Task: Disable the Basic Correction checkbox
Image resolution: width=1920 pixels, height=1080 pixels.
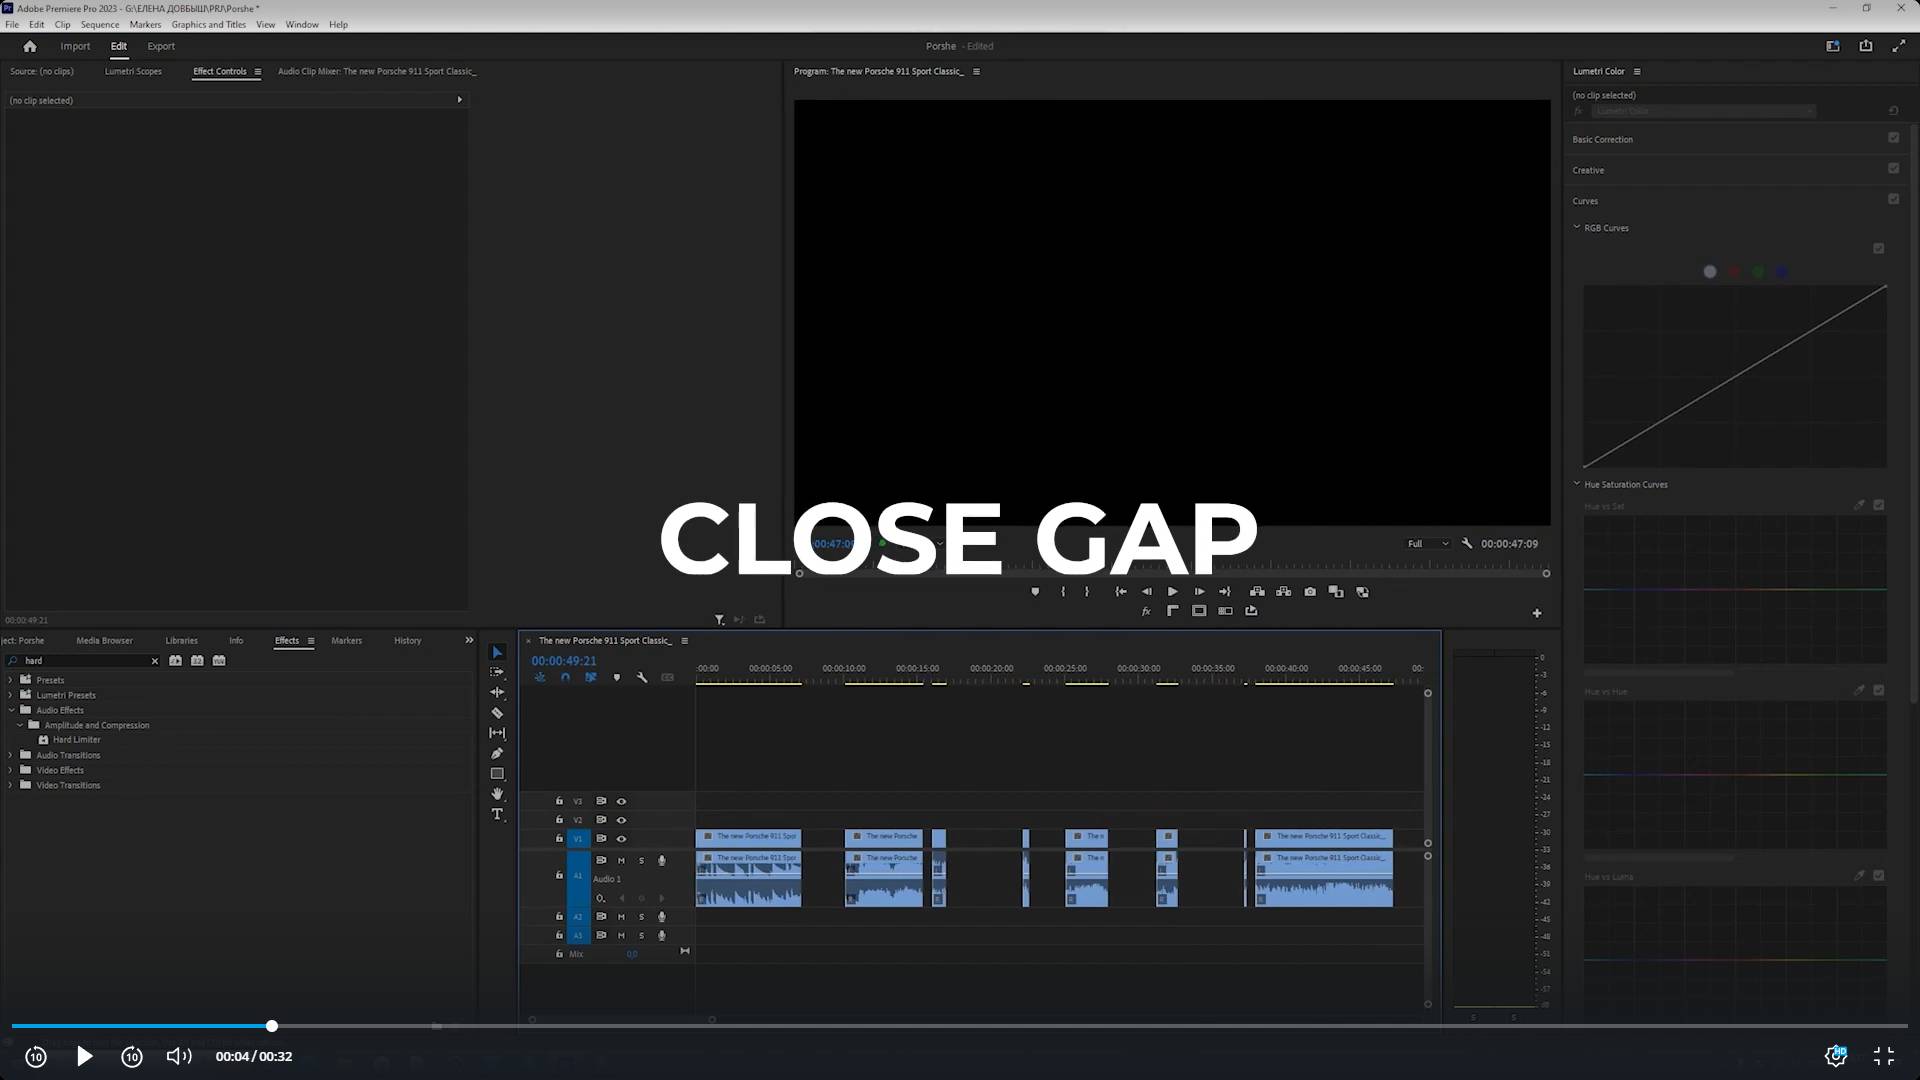Action: (x=1893, y=138)
